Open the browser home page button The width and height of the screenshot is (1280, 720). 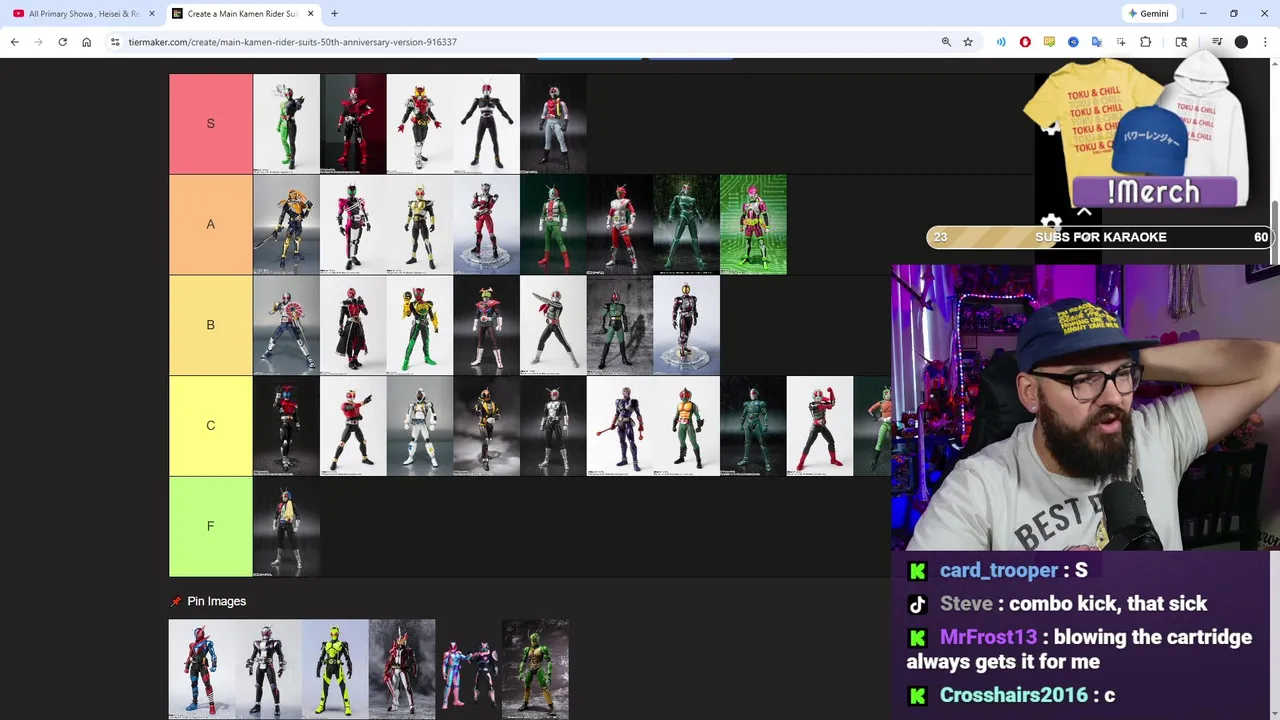[86, 42]
